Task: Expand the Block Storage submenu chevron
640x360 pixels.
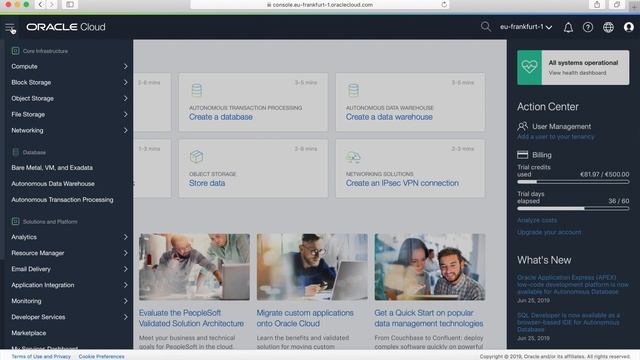Action: point(125,82)
